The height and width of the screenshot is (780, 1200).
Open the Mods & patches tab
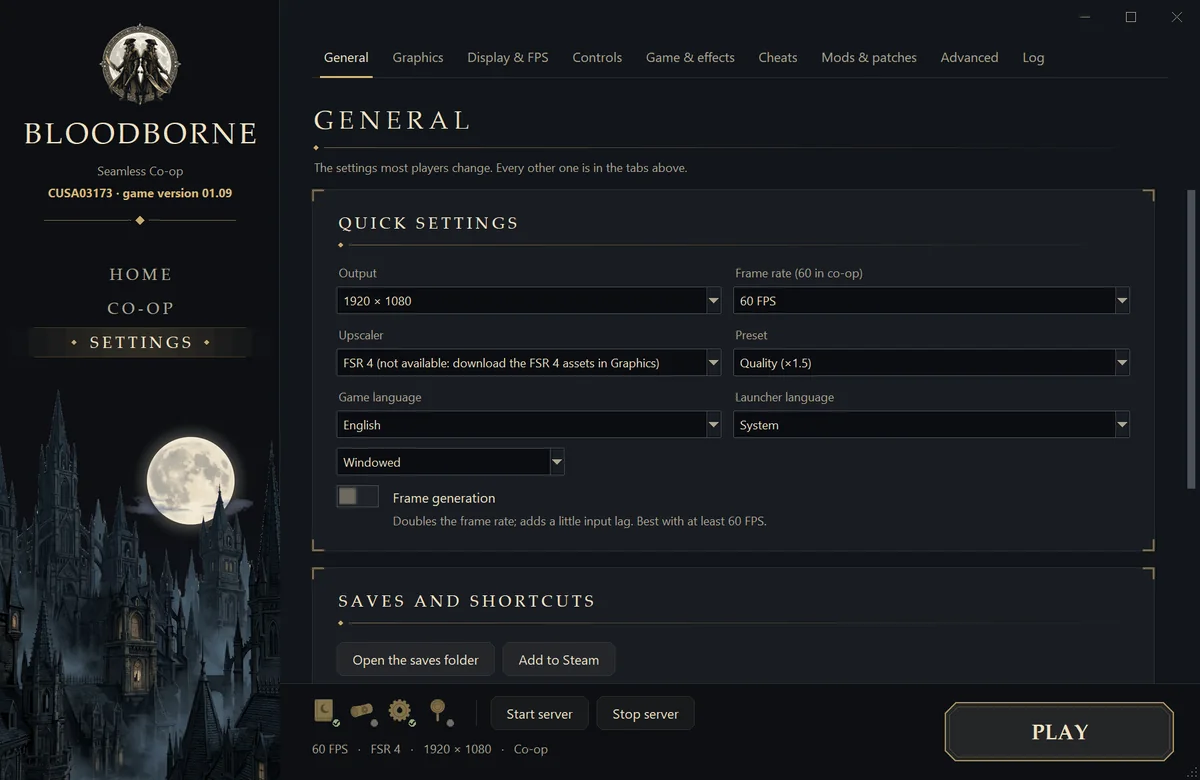[869, 57]
